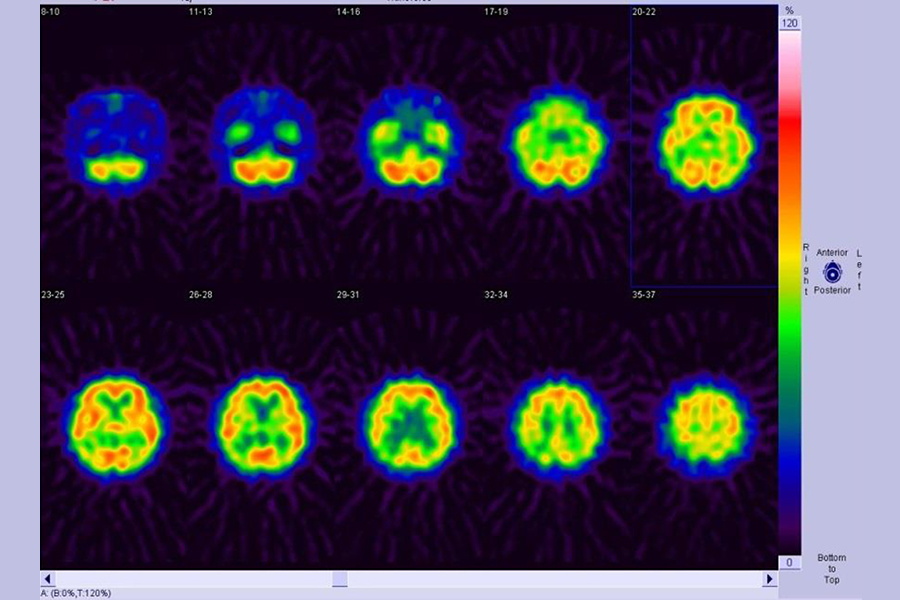
Task: Select brain slice 29-31
Action: pos(411,427)
